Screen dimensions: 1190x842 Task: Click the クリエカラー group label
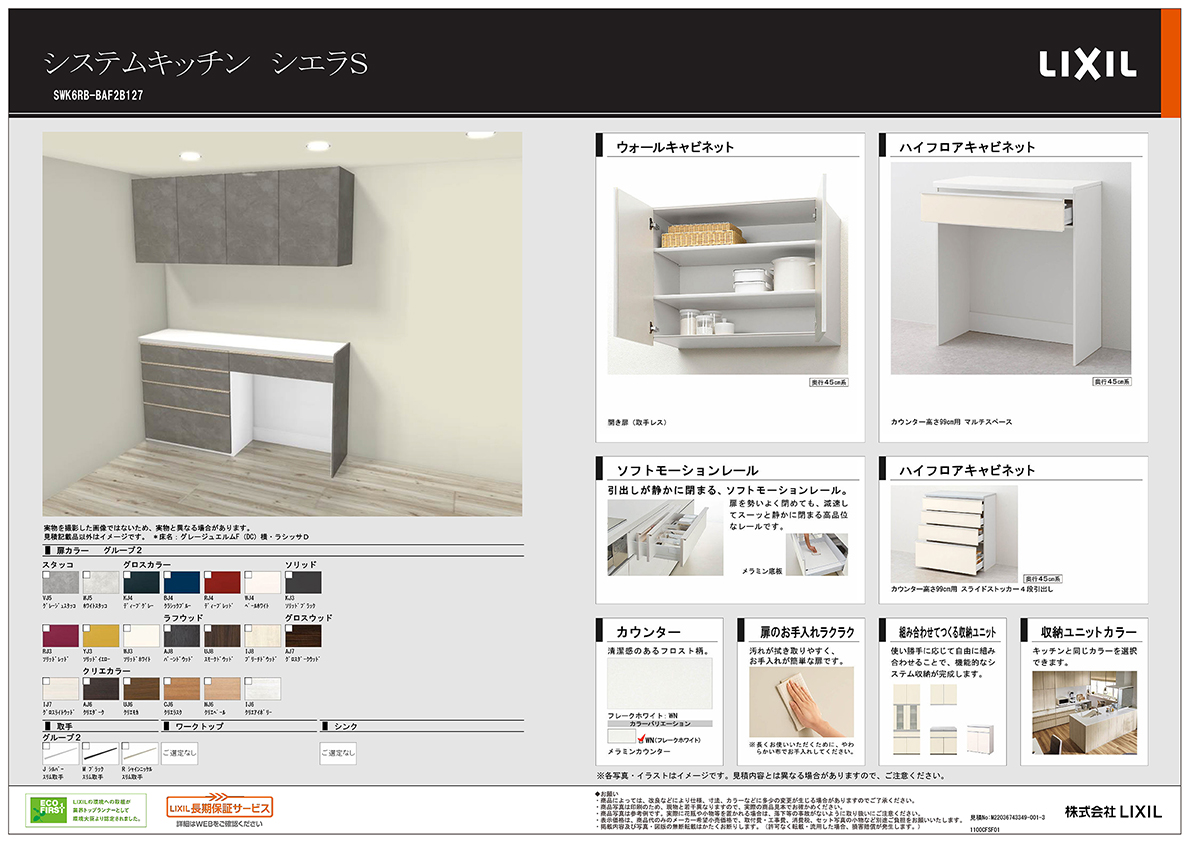(106, 671)
